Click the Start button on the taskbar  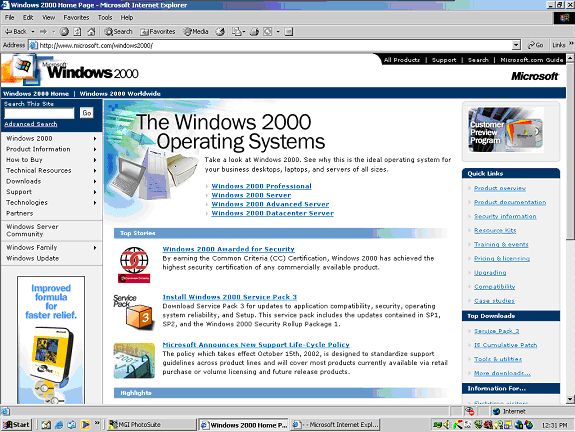click(x=17, y=425)
